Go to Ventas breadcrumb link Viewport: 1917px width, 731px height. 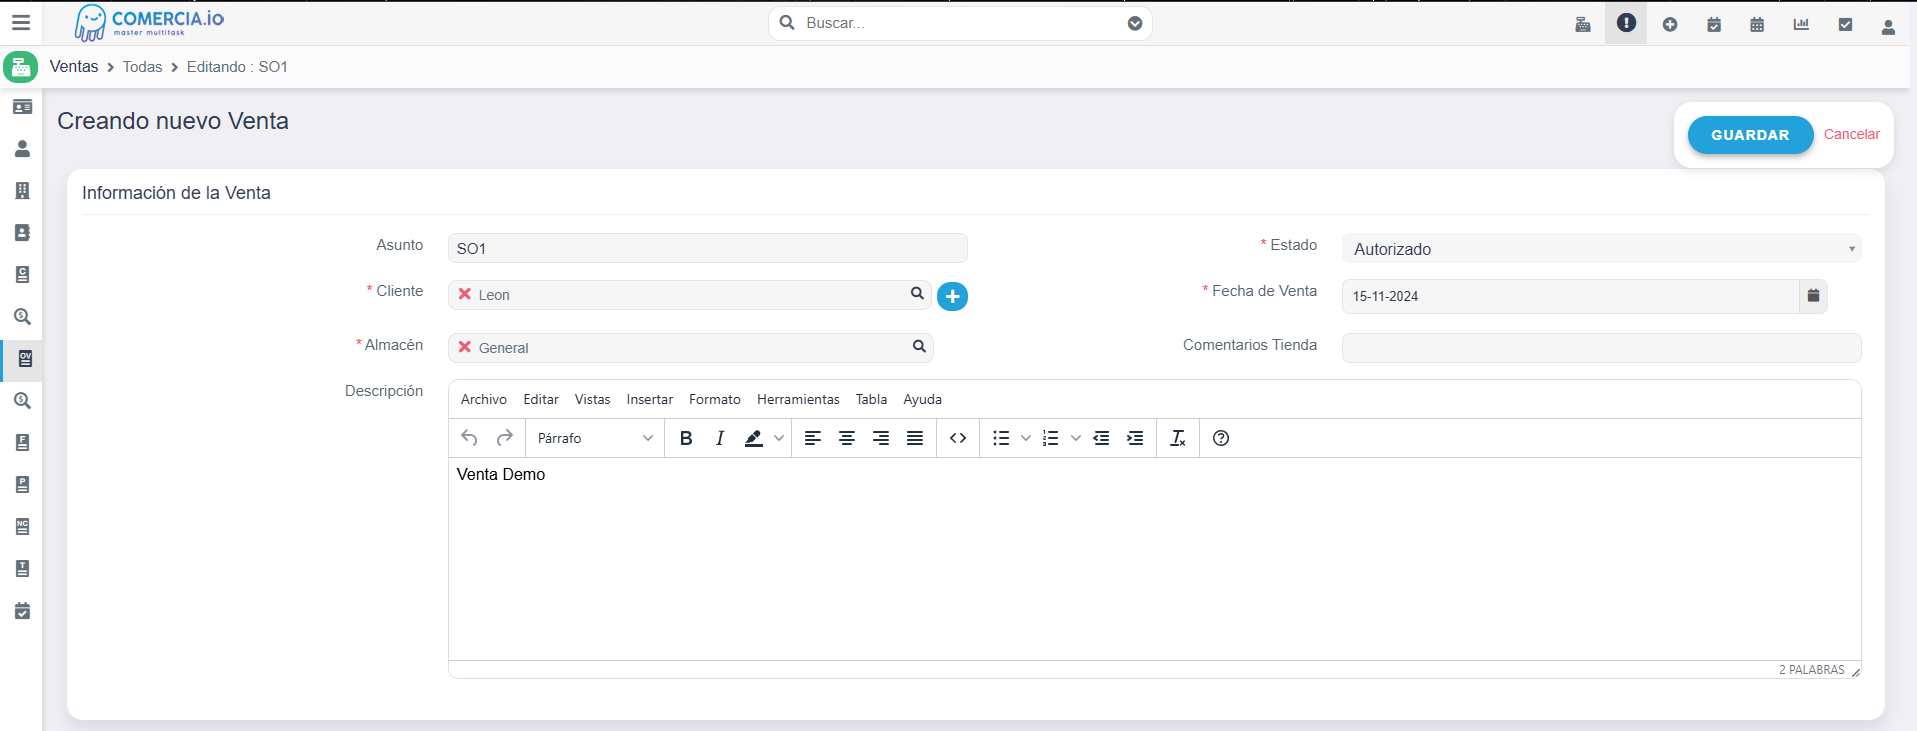[74, 67]
